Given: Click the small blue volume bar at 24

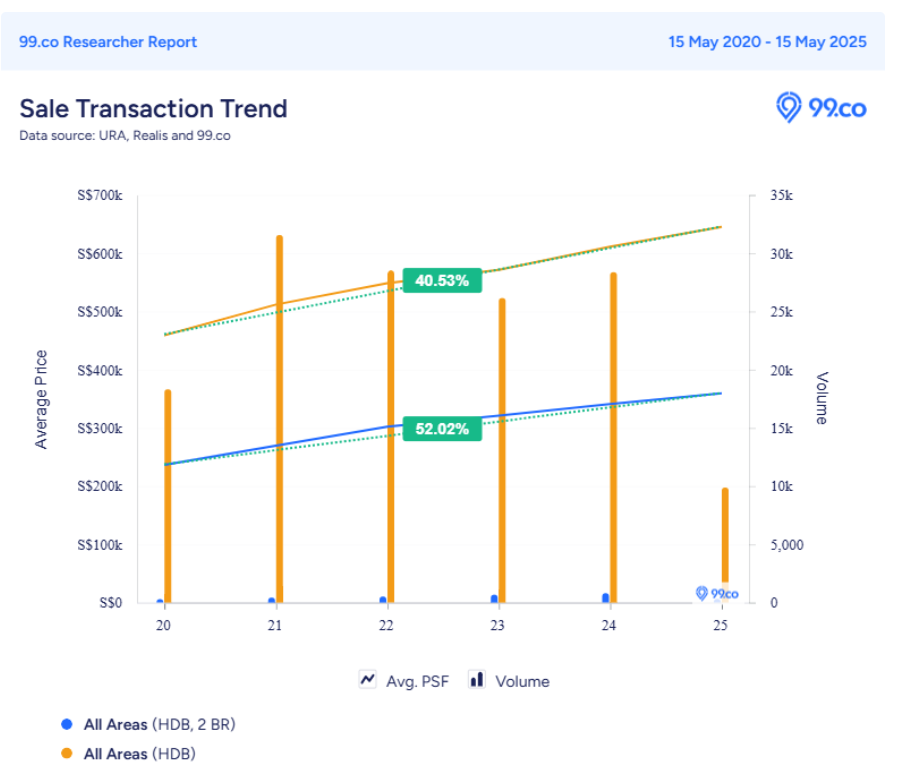Looking at the screenshot, I should coord(605,598).
